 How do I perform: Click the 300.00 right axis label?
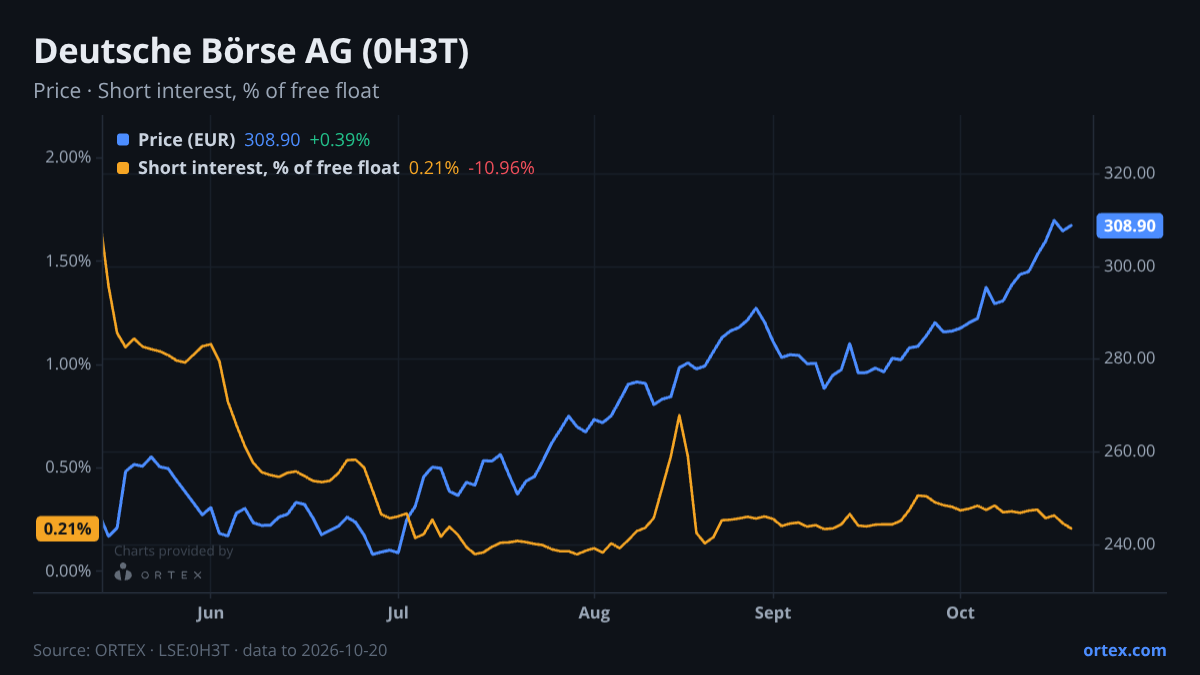tap(1131, 266)
